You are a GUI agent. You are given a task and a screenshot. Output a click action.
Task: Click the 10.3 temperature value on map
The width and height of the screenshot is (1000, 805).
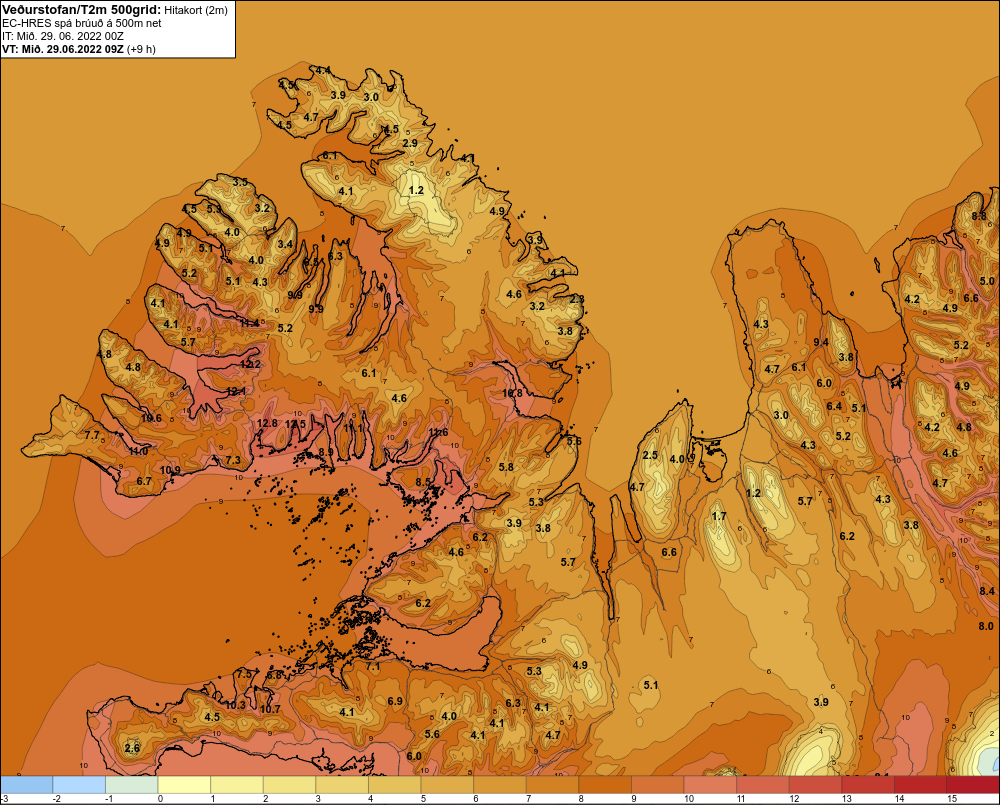(235, 705)
